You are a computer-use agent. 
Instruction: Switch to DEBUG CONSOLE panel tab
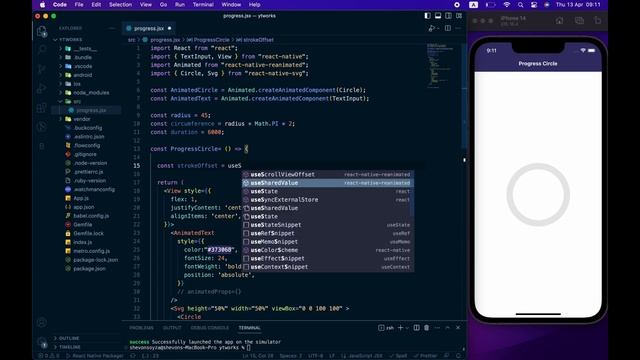[209, 328]
